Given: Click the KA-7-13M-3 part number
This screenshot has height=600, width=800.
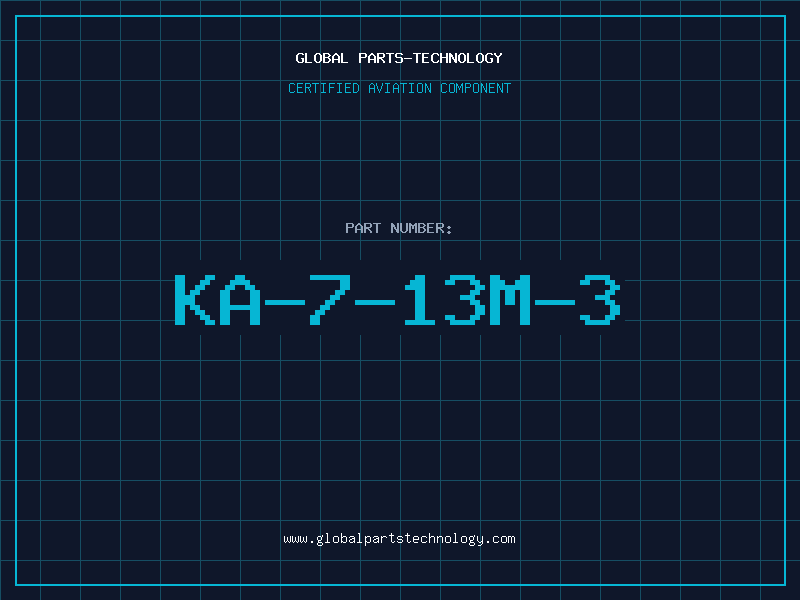Looking at the screenshot, I should [x=398, y=300].
